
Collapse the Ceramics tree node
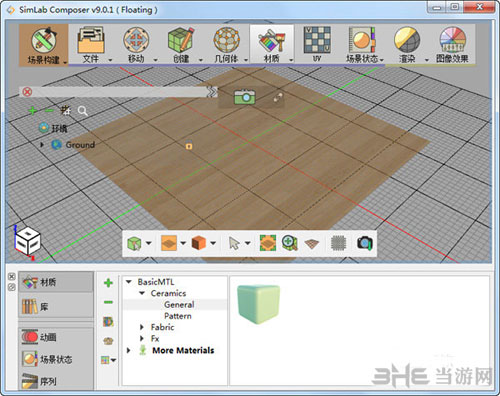pos(142,293)
